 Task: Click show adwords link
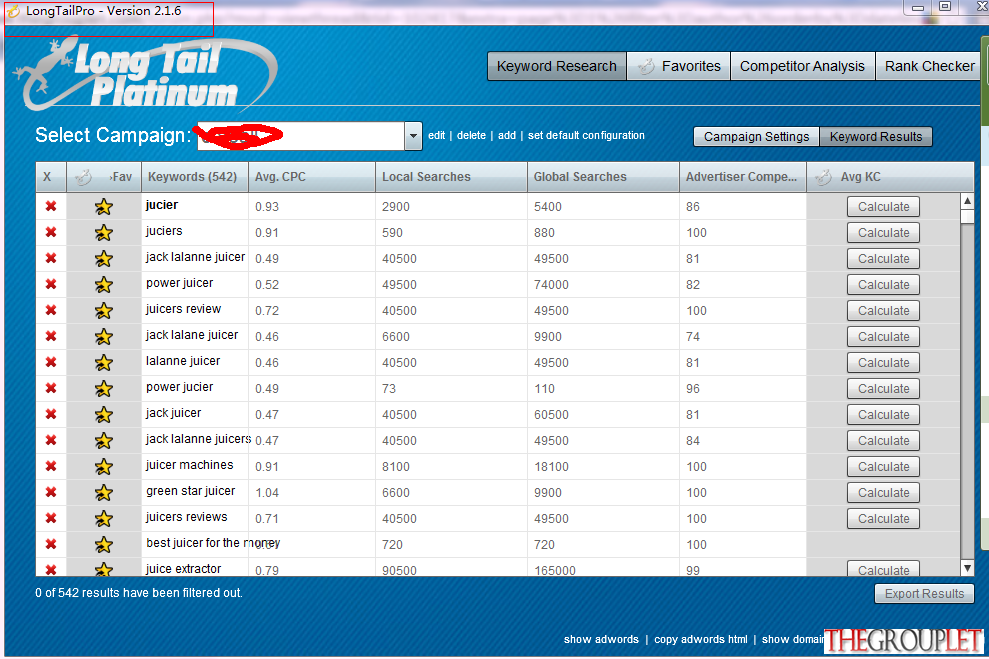(601, 639)
